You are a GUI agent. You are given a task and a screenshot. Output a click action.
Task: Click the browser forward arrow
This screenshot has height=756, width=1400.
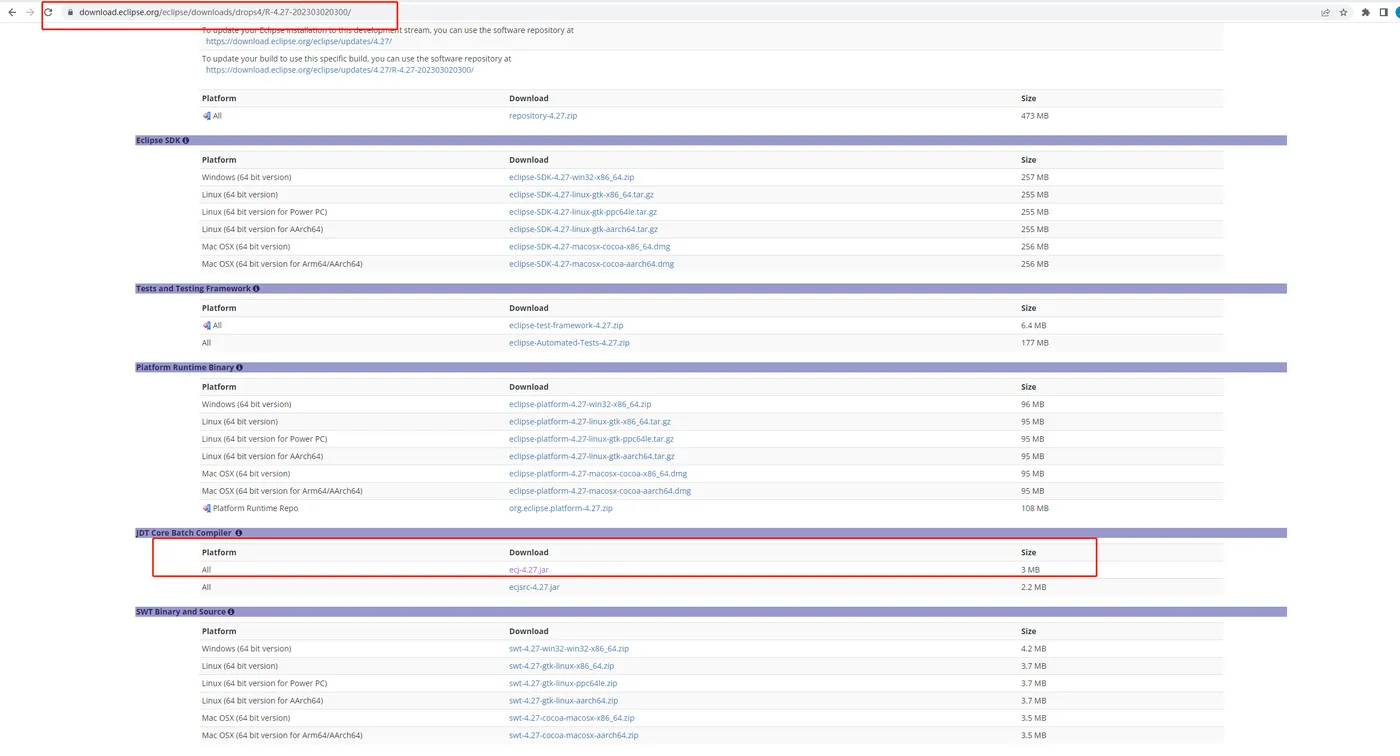(29, 12)
